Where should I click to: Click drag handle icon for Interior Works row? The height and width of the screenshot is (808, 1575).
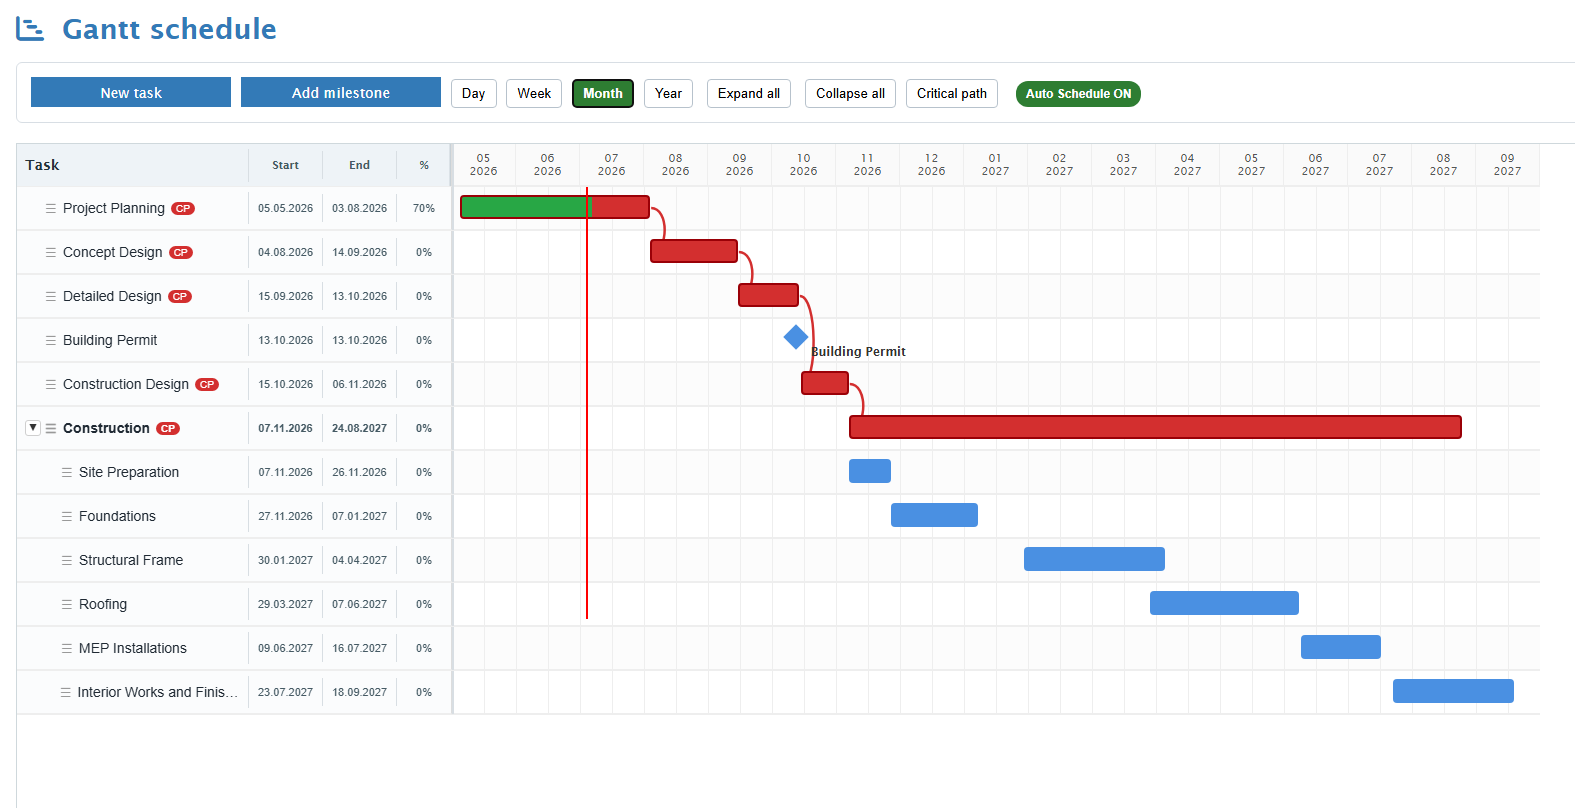click(x=66, y=692)
